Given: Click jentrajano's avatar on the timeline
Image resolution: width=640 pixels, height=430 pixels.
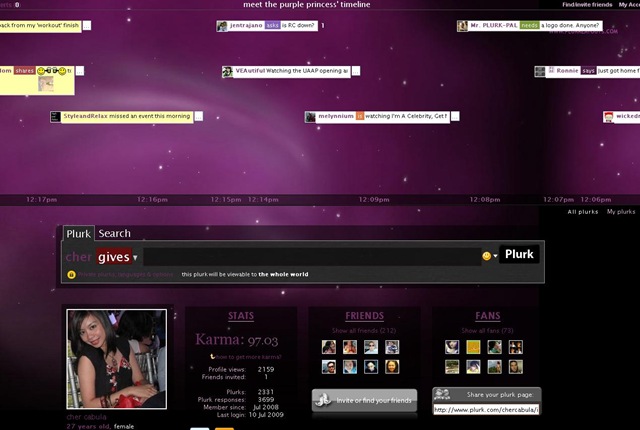Looking at the screenshot, I should pyautogui.click(x=222, y=26).
